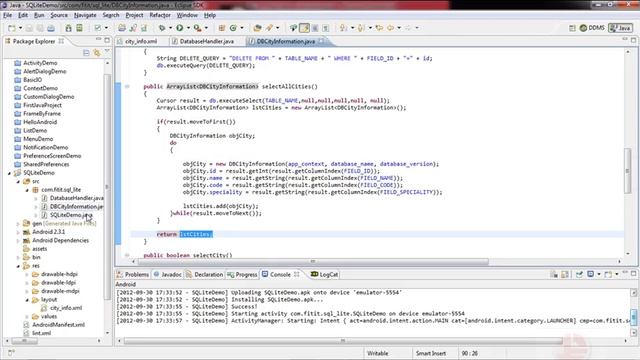Toggle Mark Occurrences highlighter icon
Image resolution: width=640 pixels, height=360 pixels.
pos(304,28)
